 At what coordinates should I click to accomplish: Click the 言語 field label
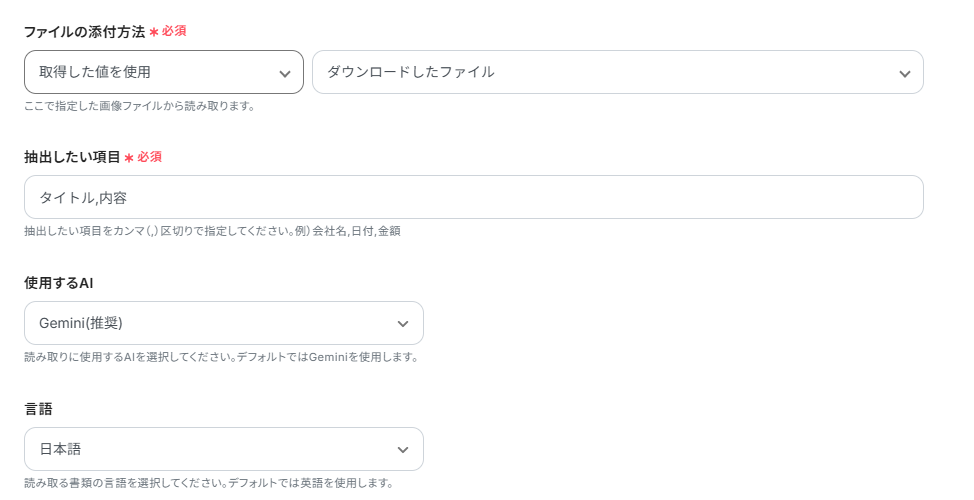click(x=38, y=409)
